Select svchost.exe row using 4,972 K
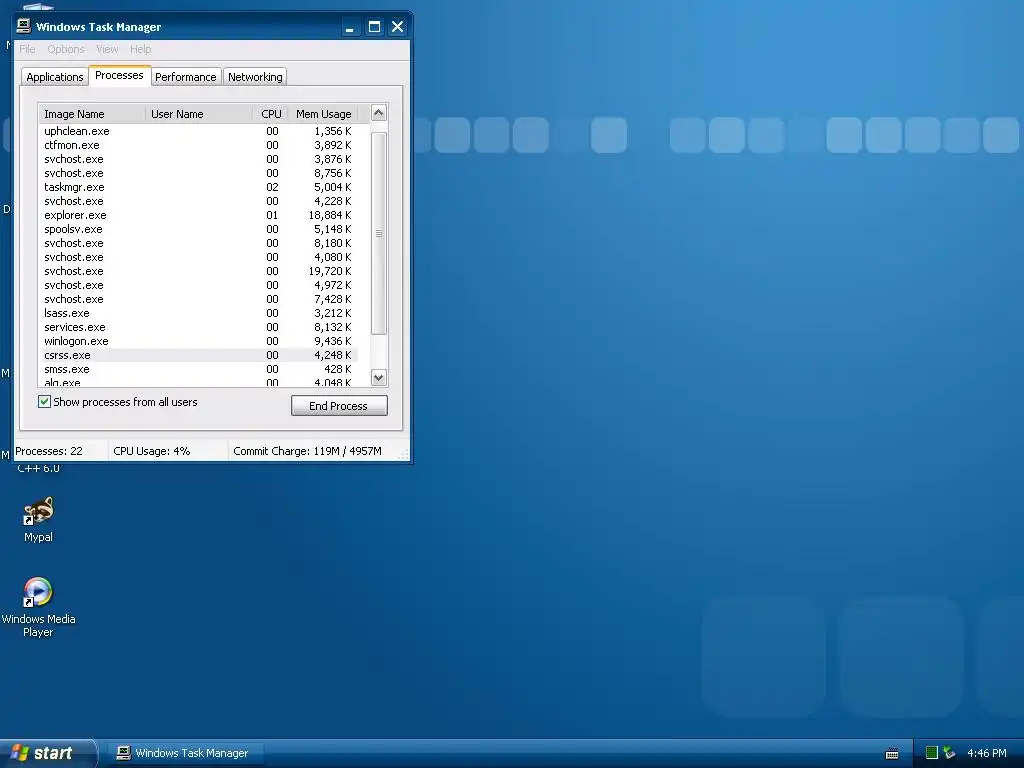 point(198,285)
